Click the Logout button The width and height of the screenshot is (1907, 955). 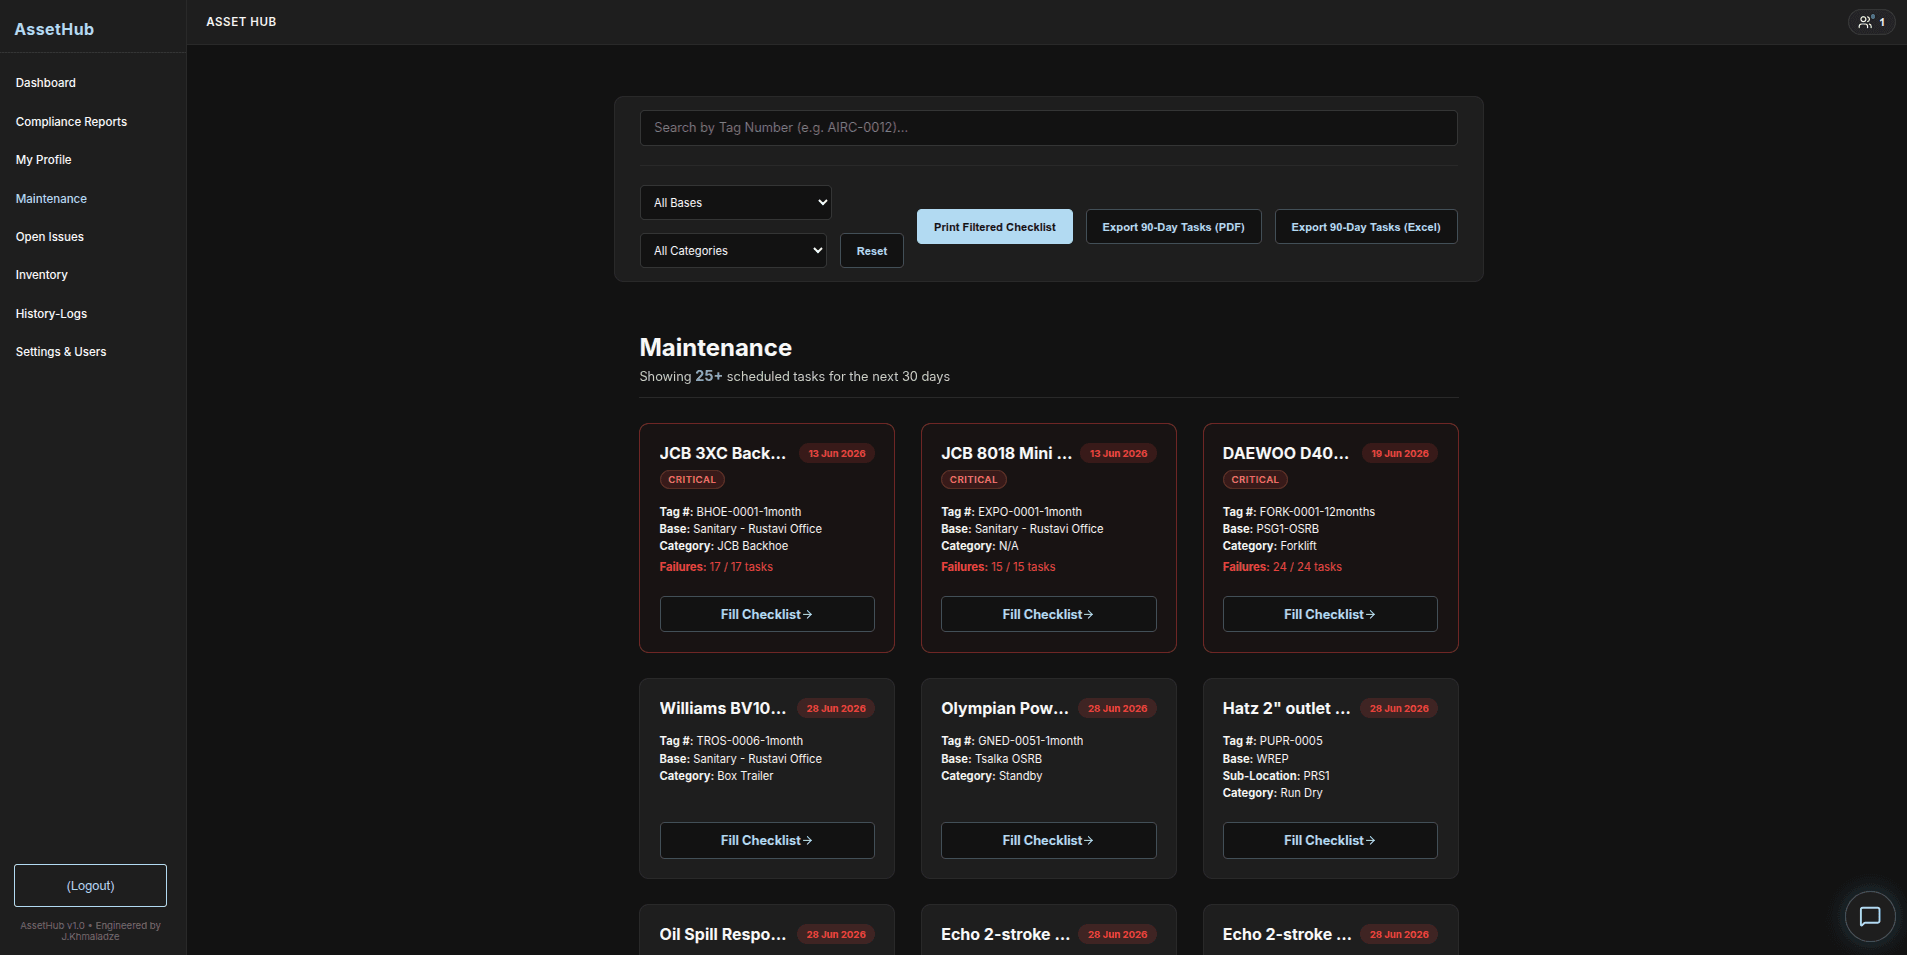point(90,886)
